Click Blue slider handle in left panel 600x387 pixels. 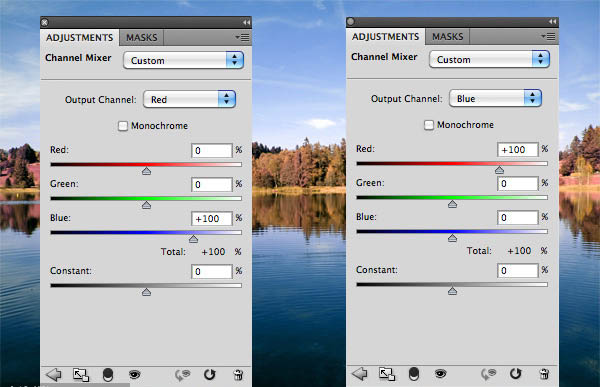click(x=193, y=239)
